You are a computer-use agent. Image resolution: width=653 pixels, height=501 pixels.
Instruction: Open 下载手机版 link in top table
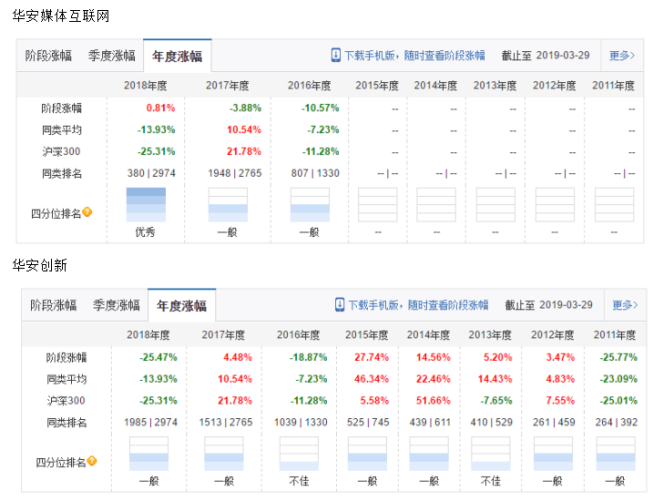[x=414, y=55]
